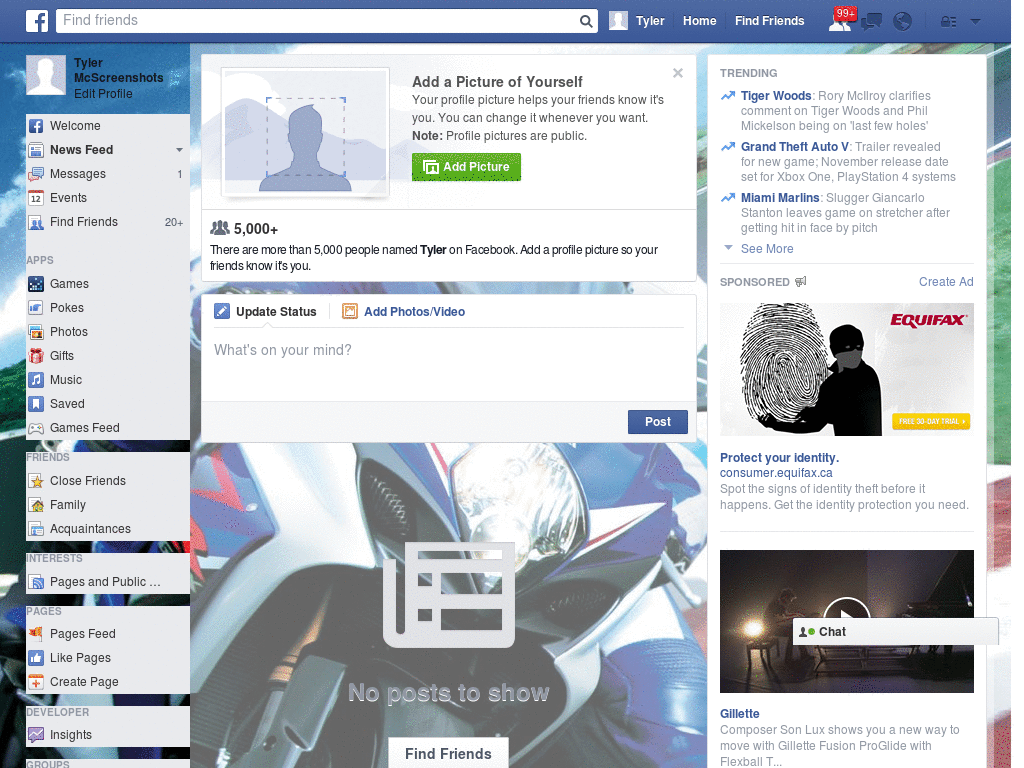Viewport: 1024px width, 768px height.
Task: Click the Events calendar icon
Action: tap(36, 198)
